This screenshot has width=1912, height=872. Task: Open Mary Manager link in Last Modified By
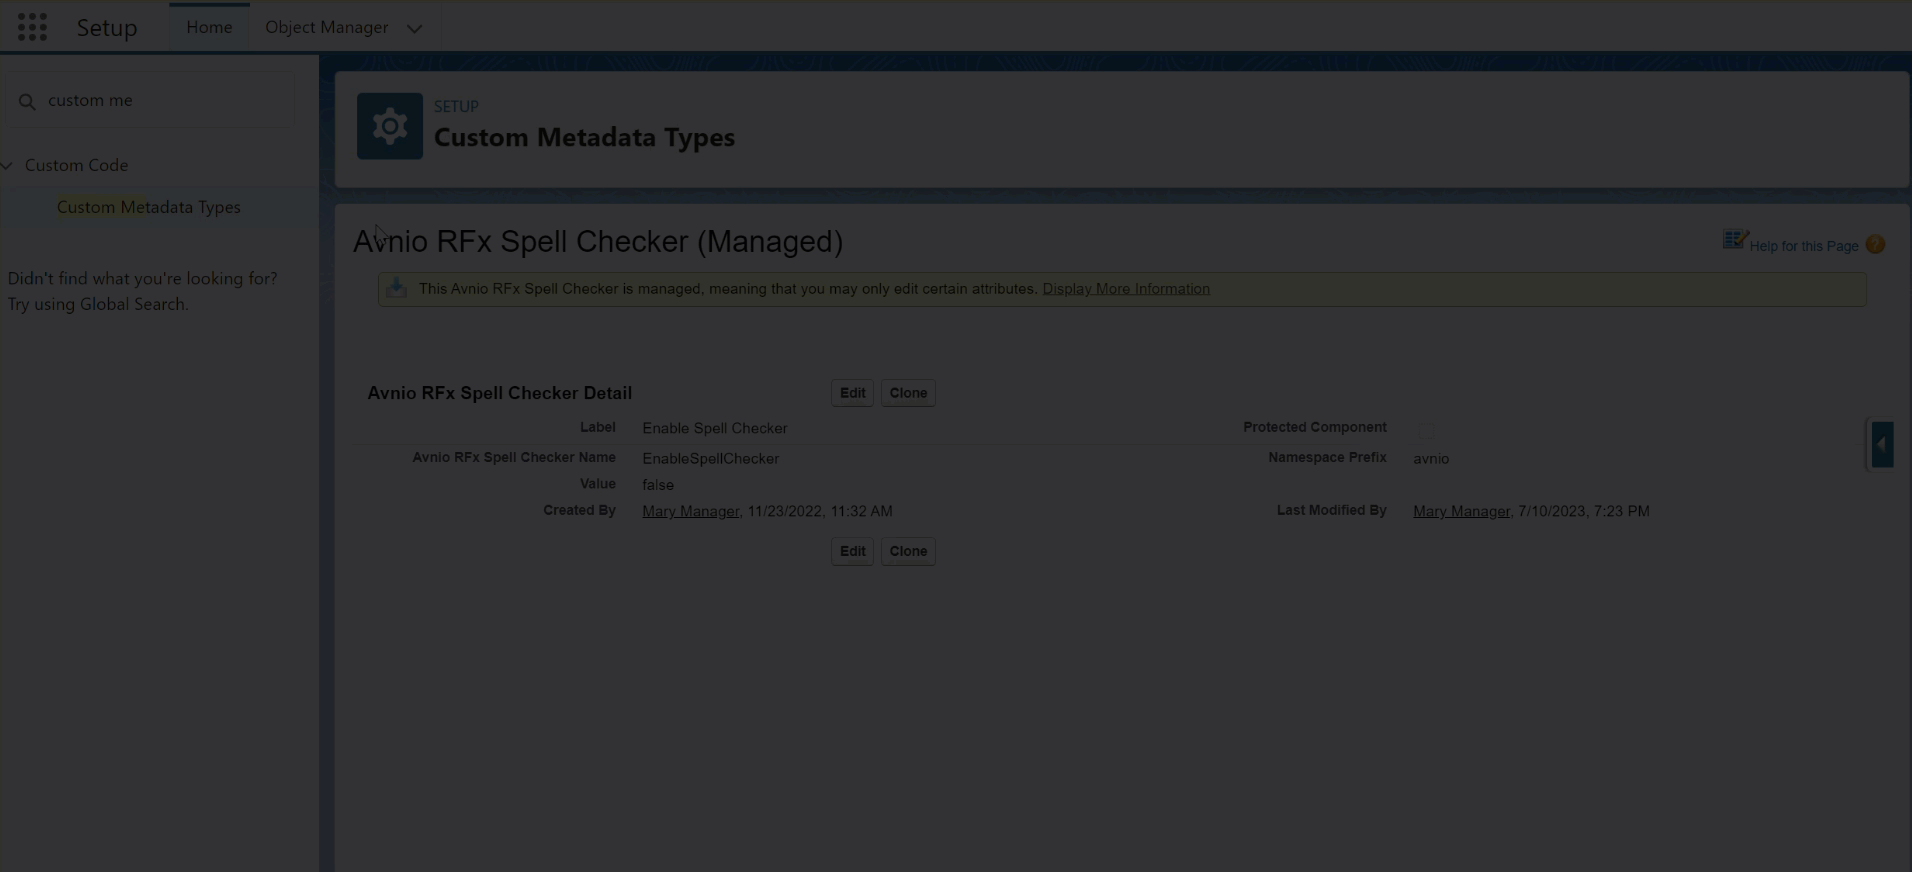[1461, 511]
